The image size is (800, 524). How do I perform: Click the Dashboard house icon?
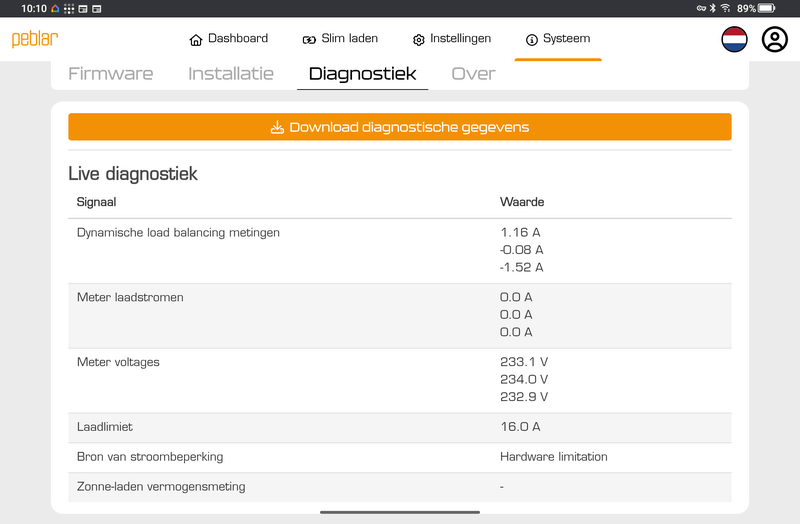pos(195,40)
